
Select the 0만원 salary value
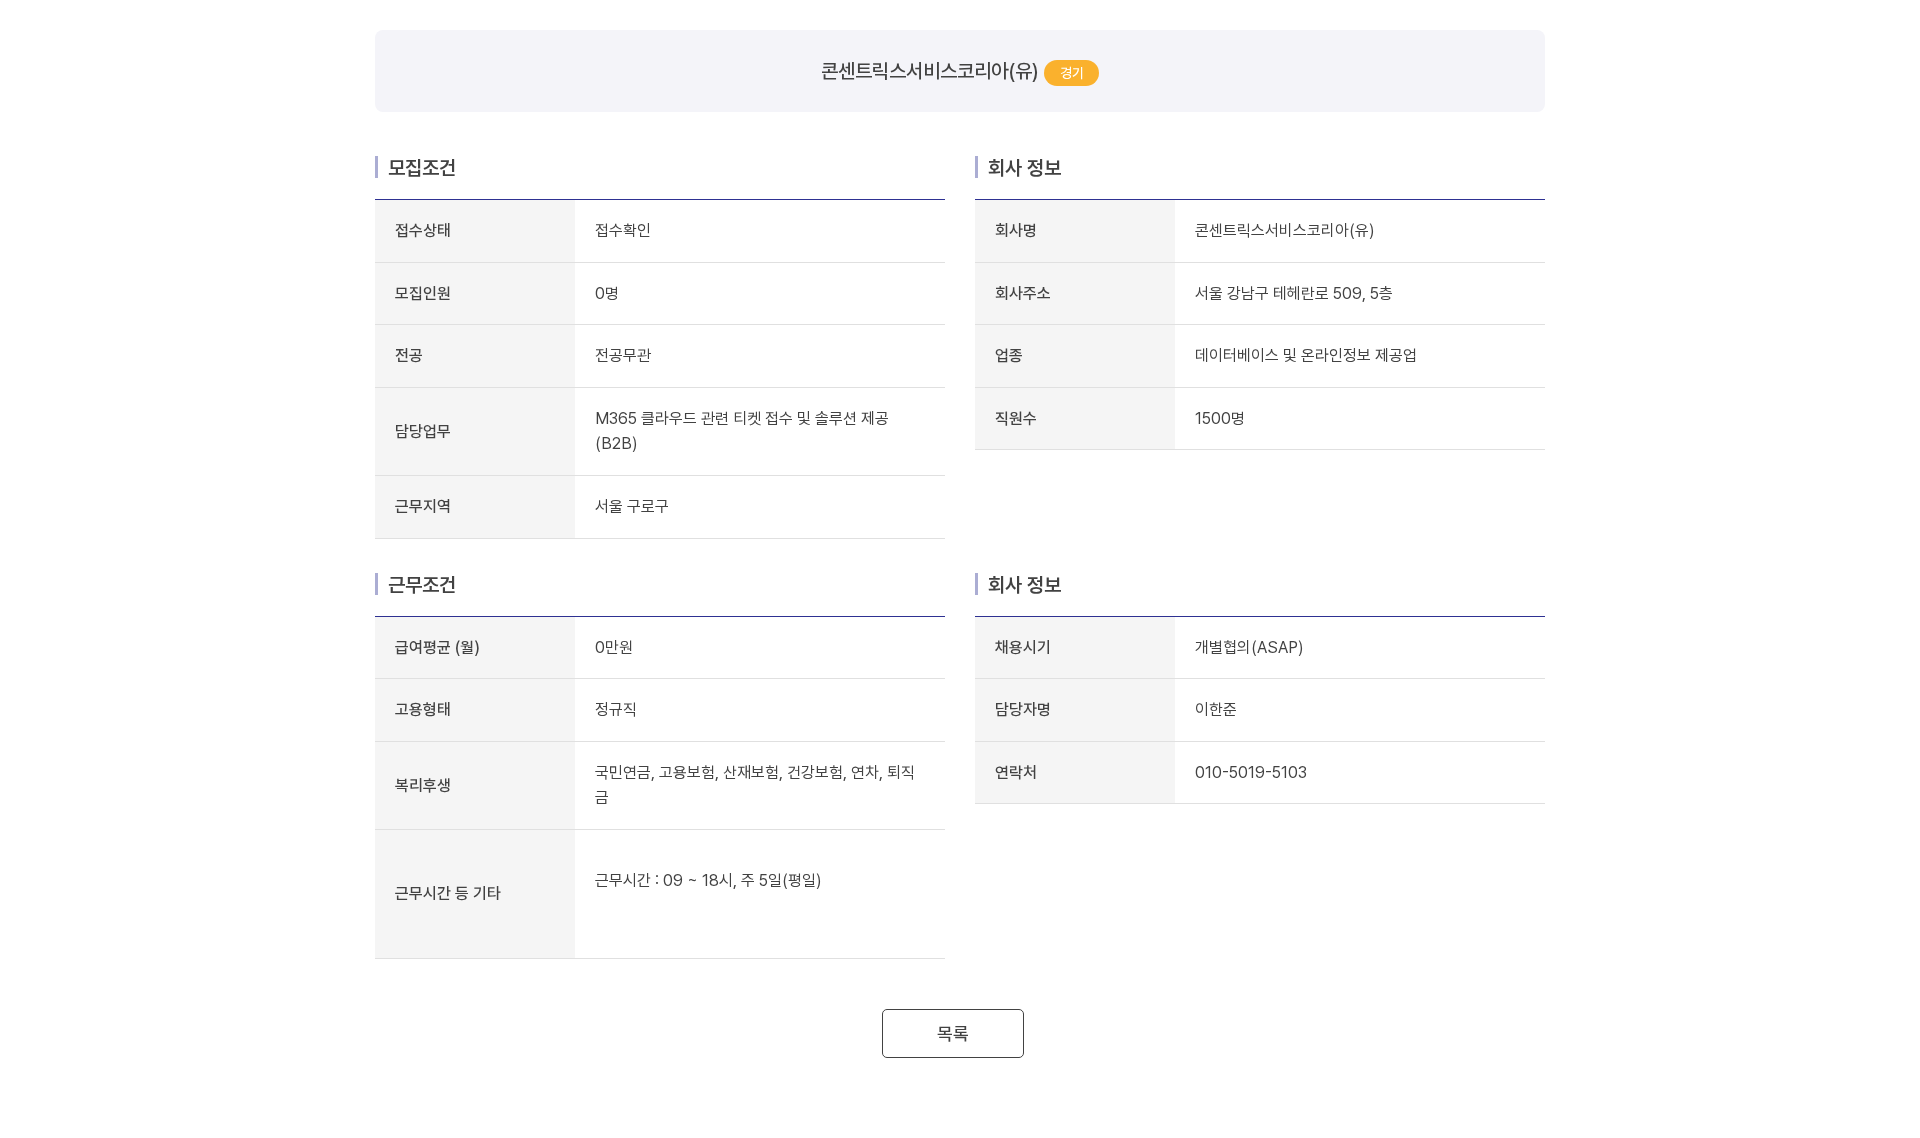tap(614, 647)
